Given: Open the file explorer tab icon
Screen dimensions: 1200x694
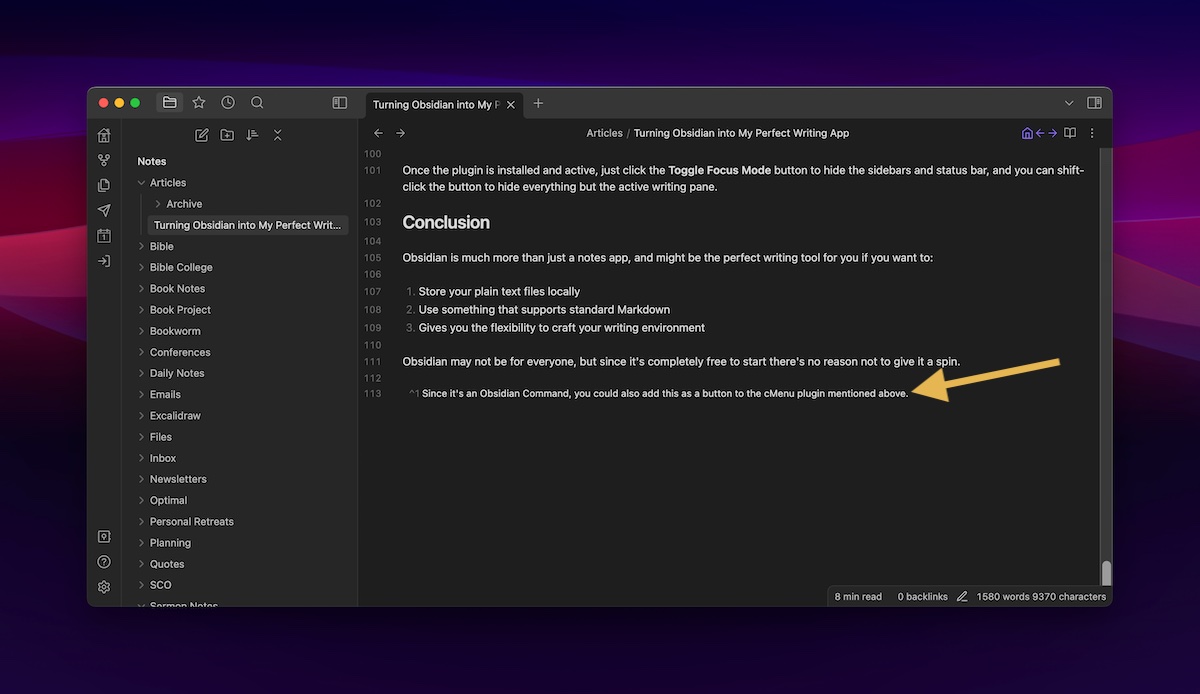Looking at the screenshot, I should coord(170,102).
